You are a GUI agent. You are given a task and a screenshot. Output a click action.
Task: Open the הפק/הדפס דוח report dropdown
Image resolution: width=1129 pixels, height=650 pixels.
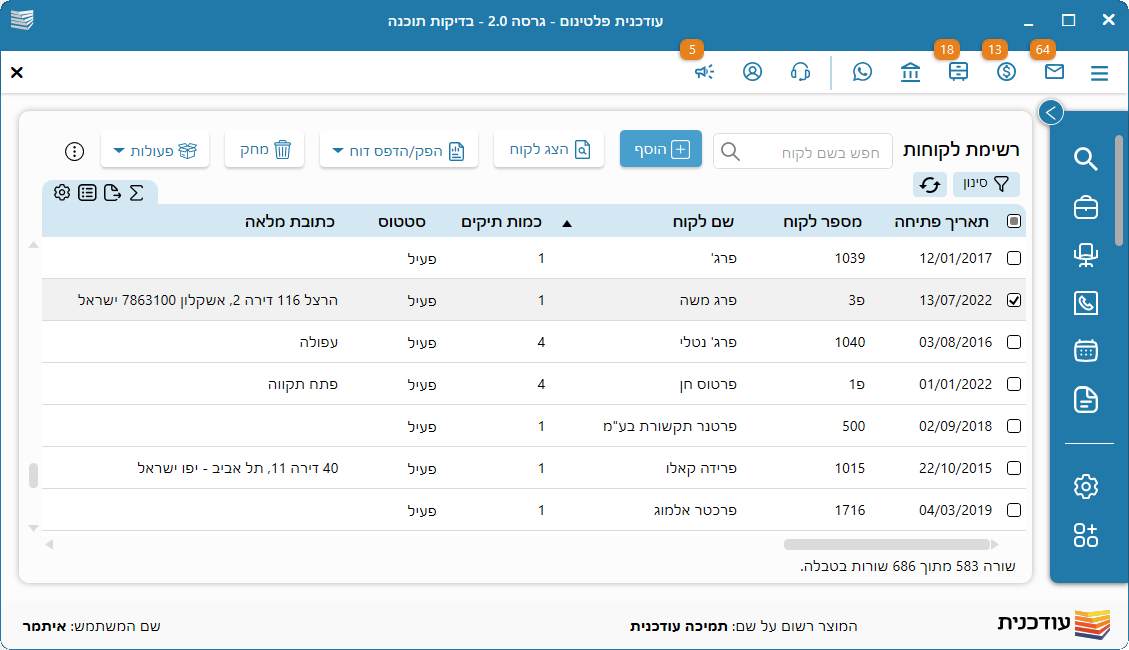(x=398, y=150)
